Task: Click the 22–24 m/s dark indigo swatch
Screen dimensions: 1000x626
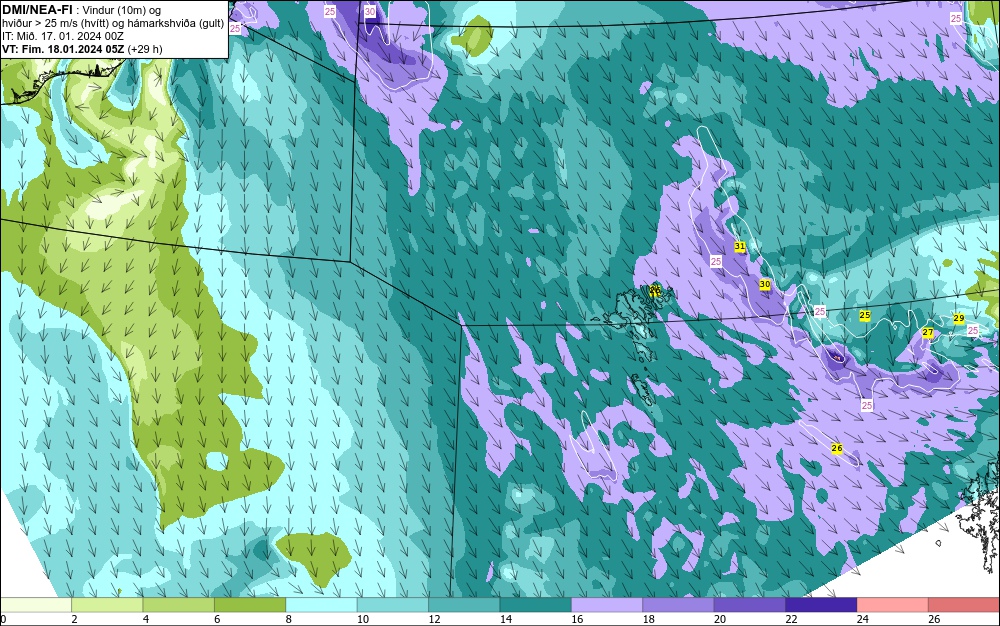Action: point(821,604)
